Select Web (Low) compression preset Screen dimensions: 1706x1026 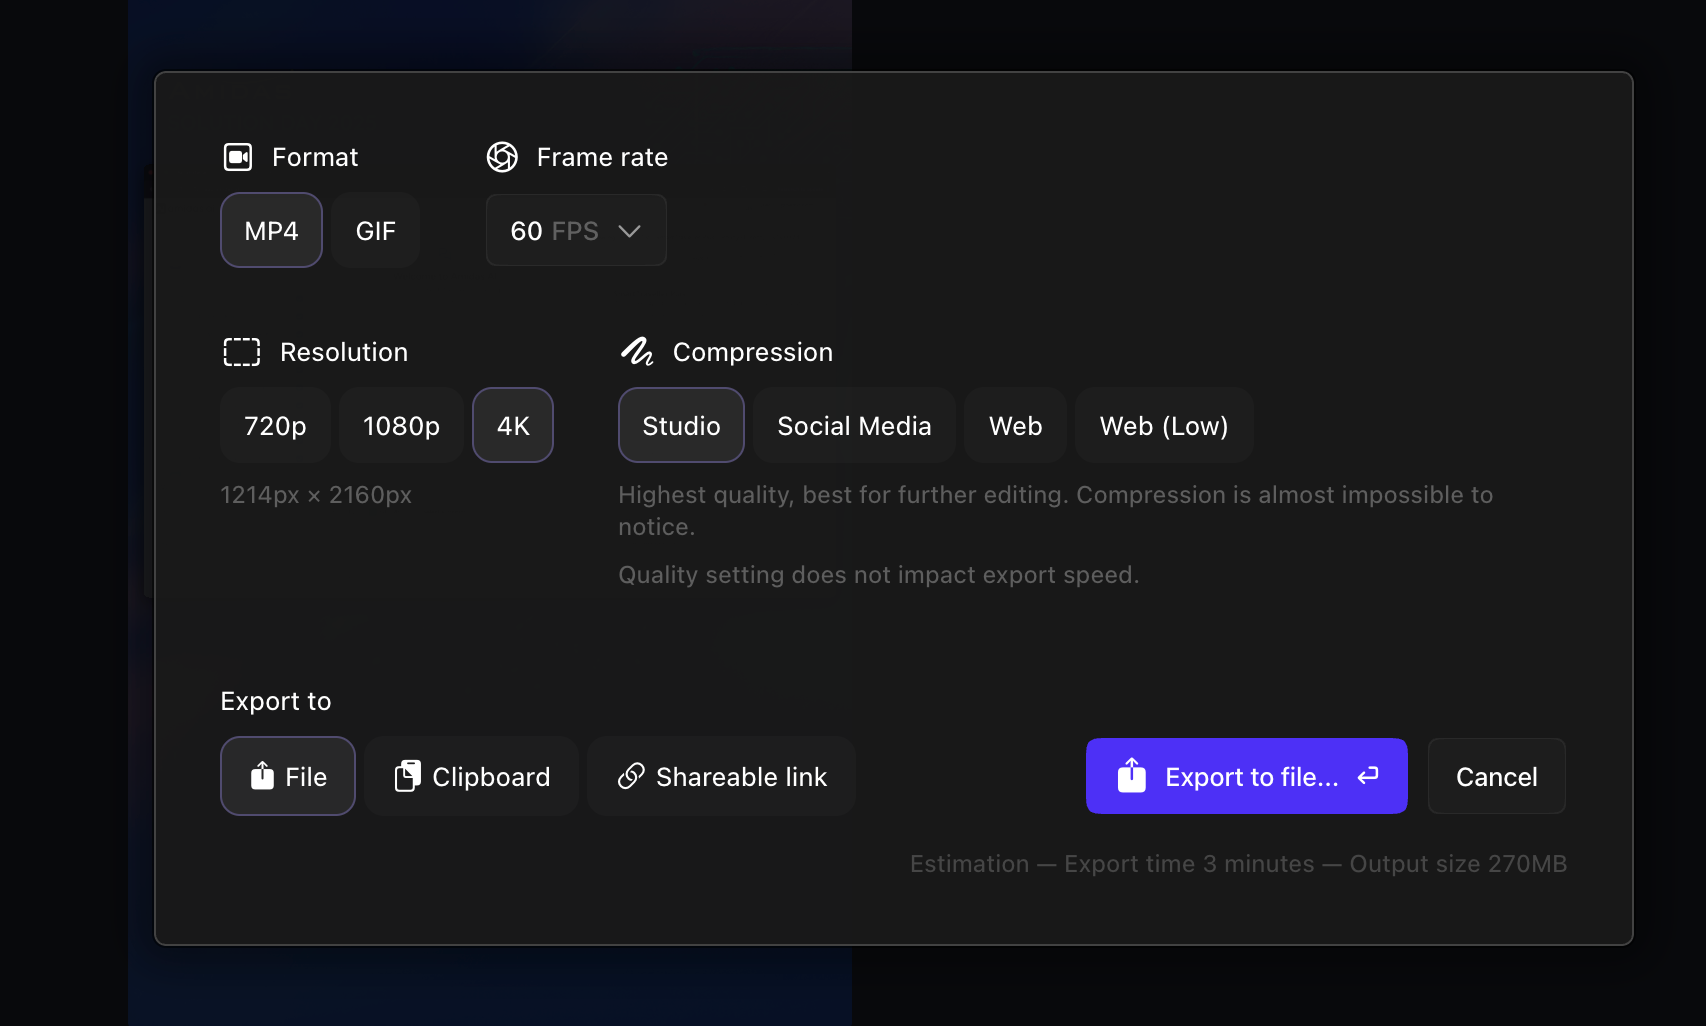pos(1164,425)
